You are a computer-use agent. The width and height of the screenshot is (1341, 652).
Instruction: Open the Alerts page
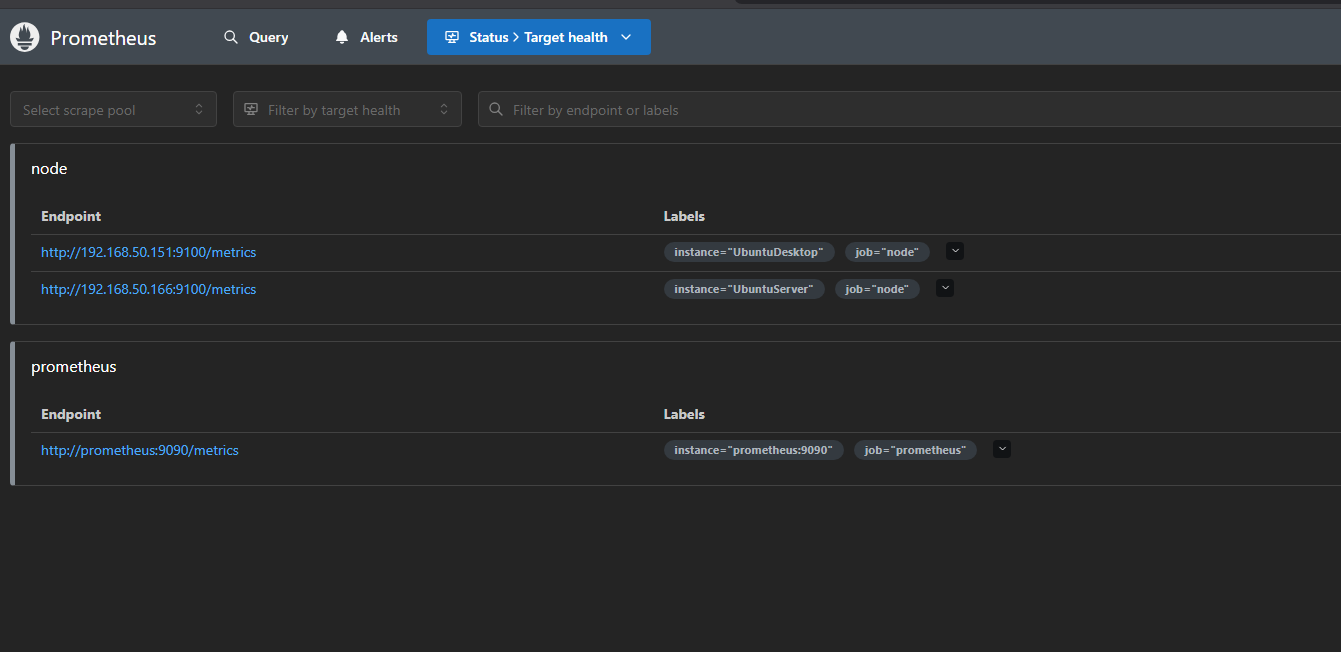(x=366, y=37)
